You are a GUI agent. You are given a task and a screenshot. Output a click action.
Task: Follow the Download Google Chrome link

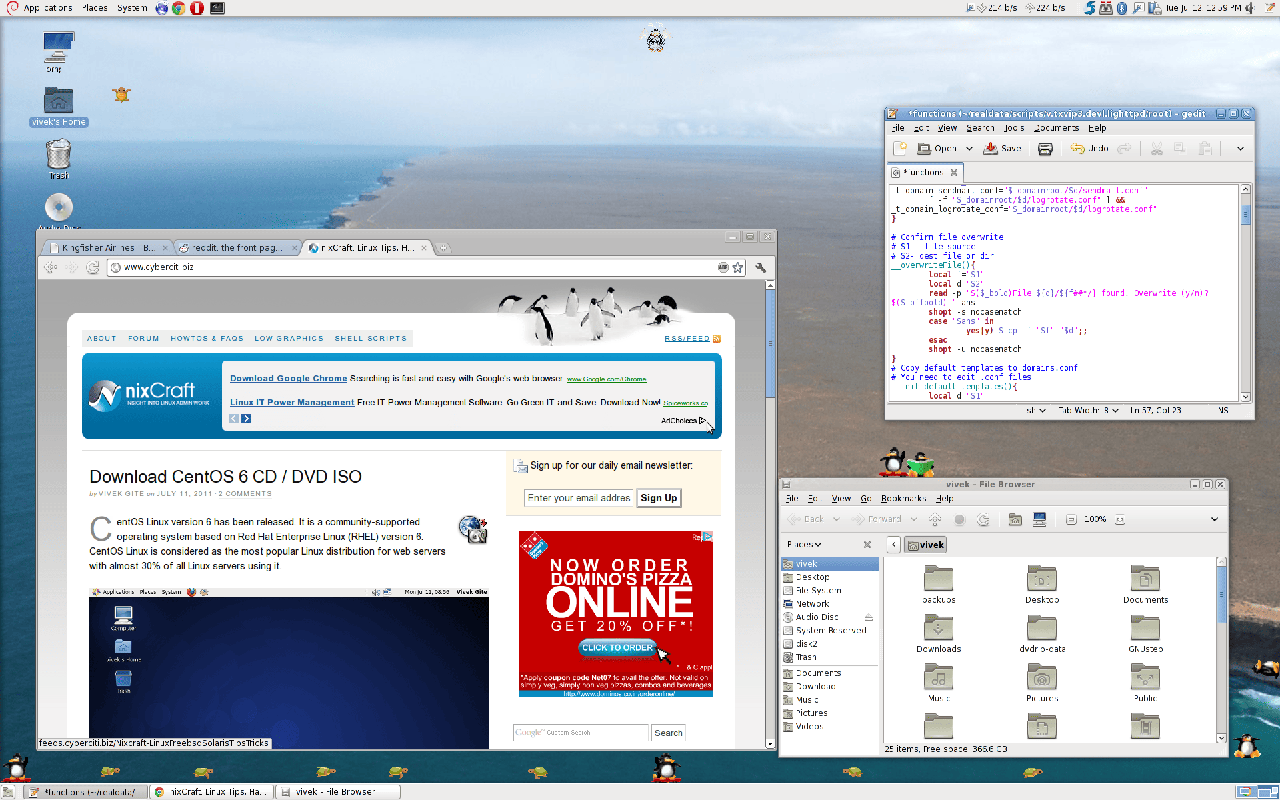(288, 378)
